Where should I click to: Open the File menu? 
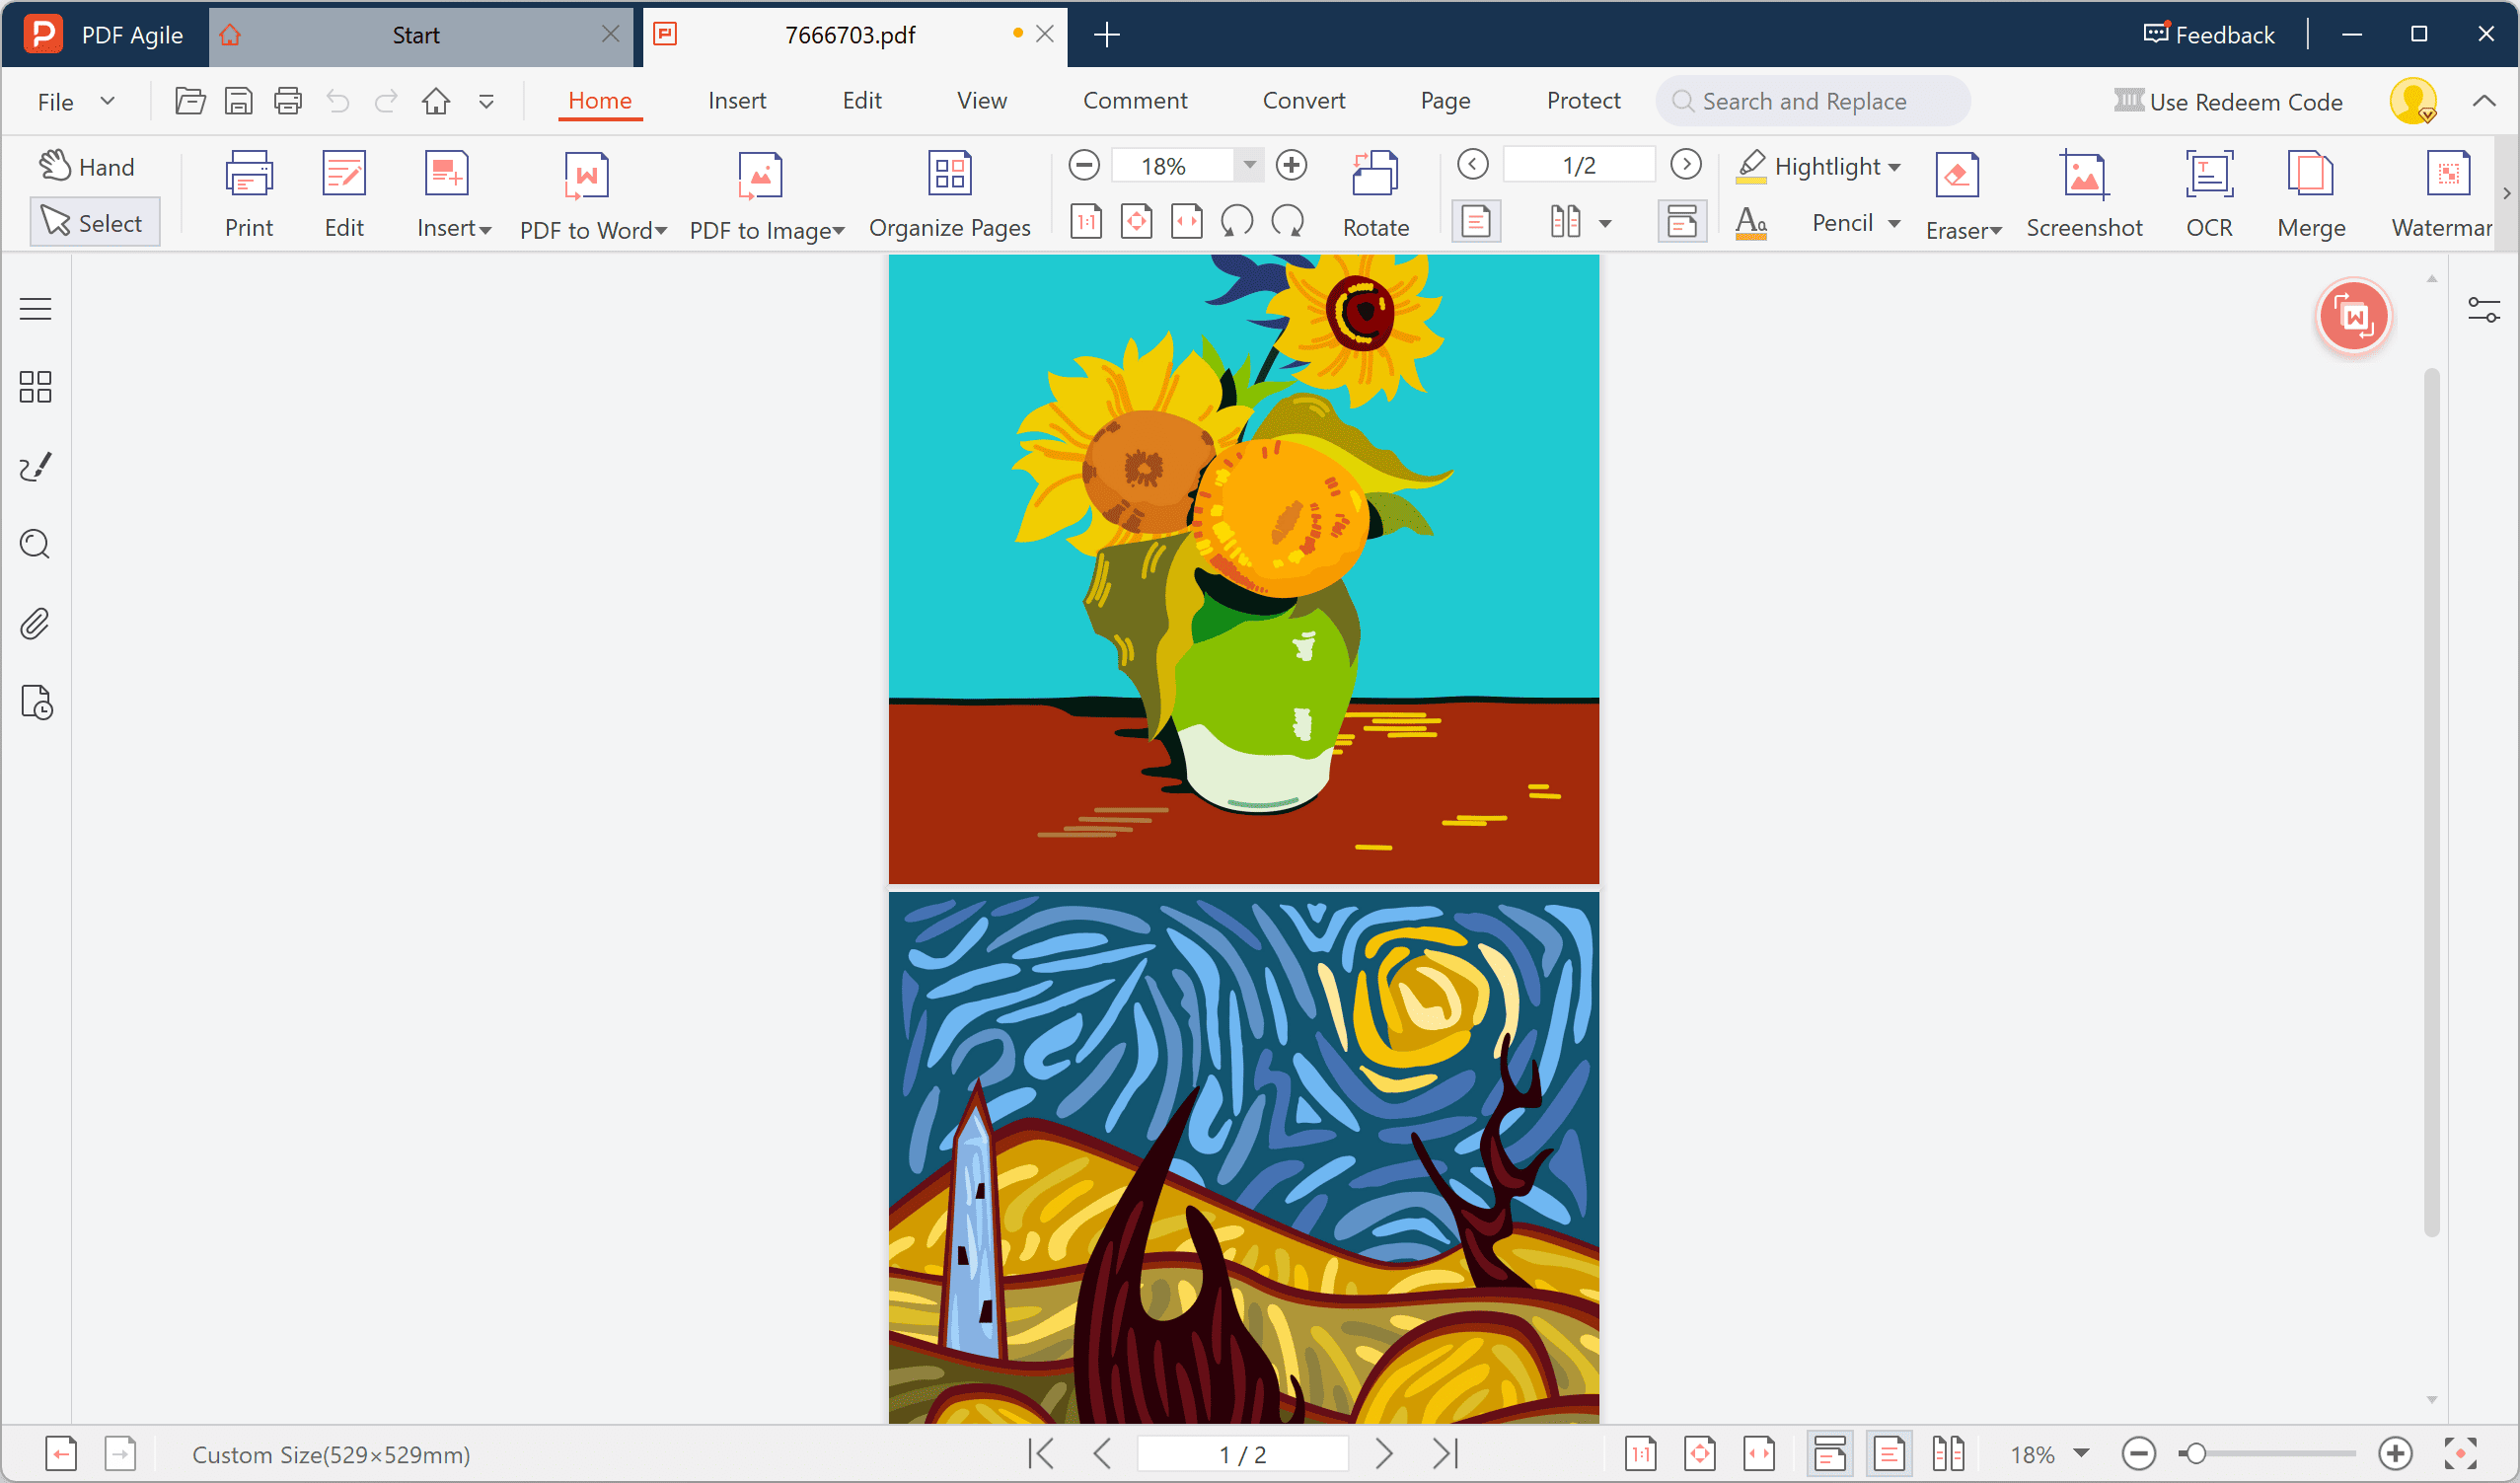click(x=76, y=101)
